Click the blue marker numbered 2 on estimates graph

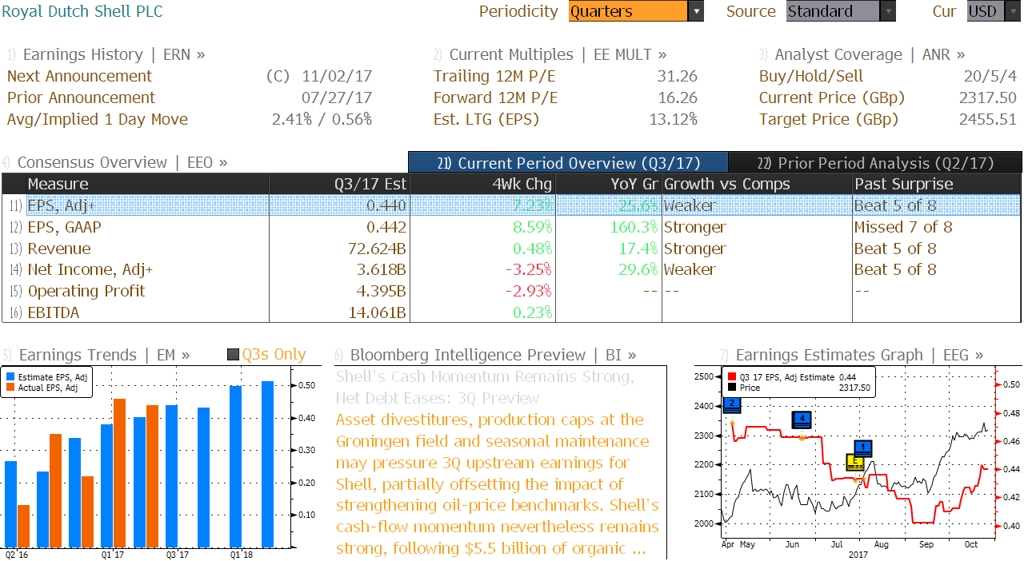coord(731,404)
